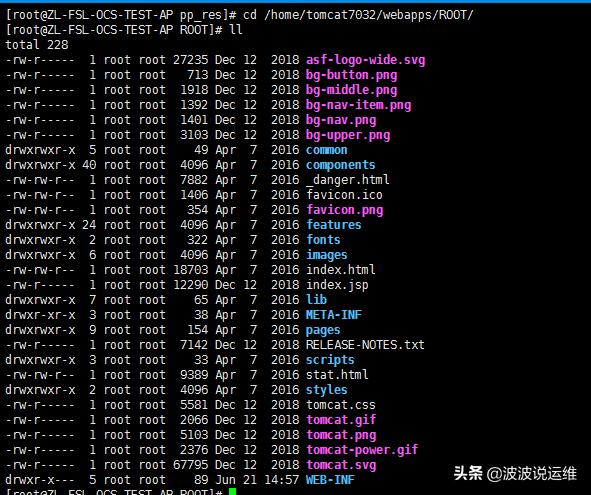The image size is (591, 495).
Task: Select the tomcat.css filename
Action: (x=340, y=405)
